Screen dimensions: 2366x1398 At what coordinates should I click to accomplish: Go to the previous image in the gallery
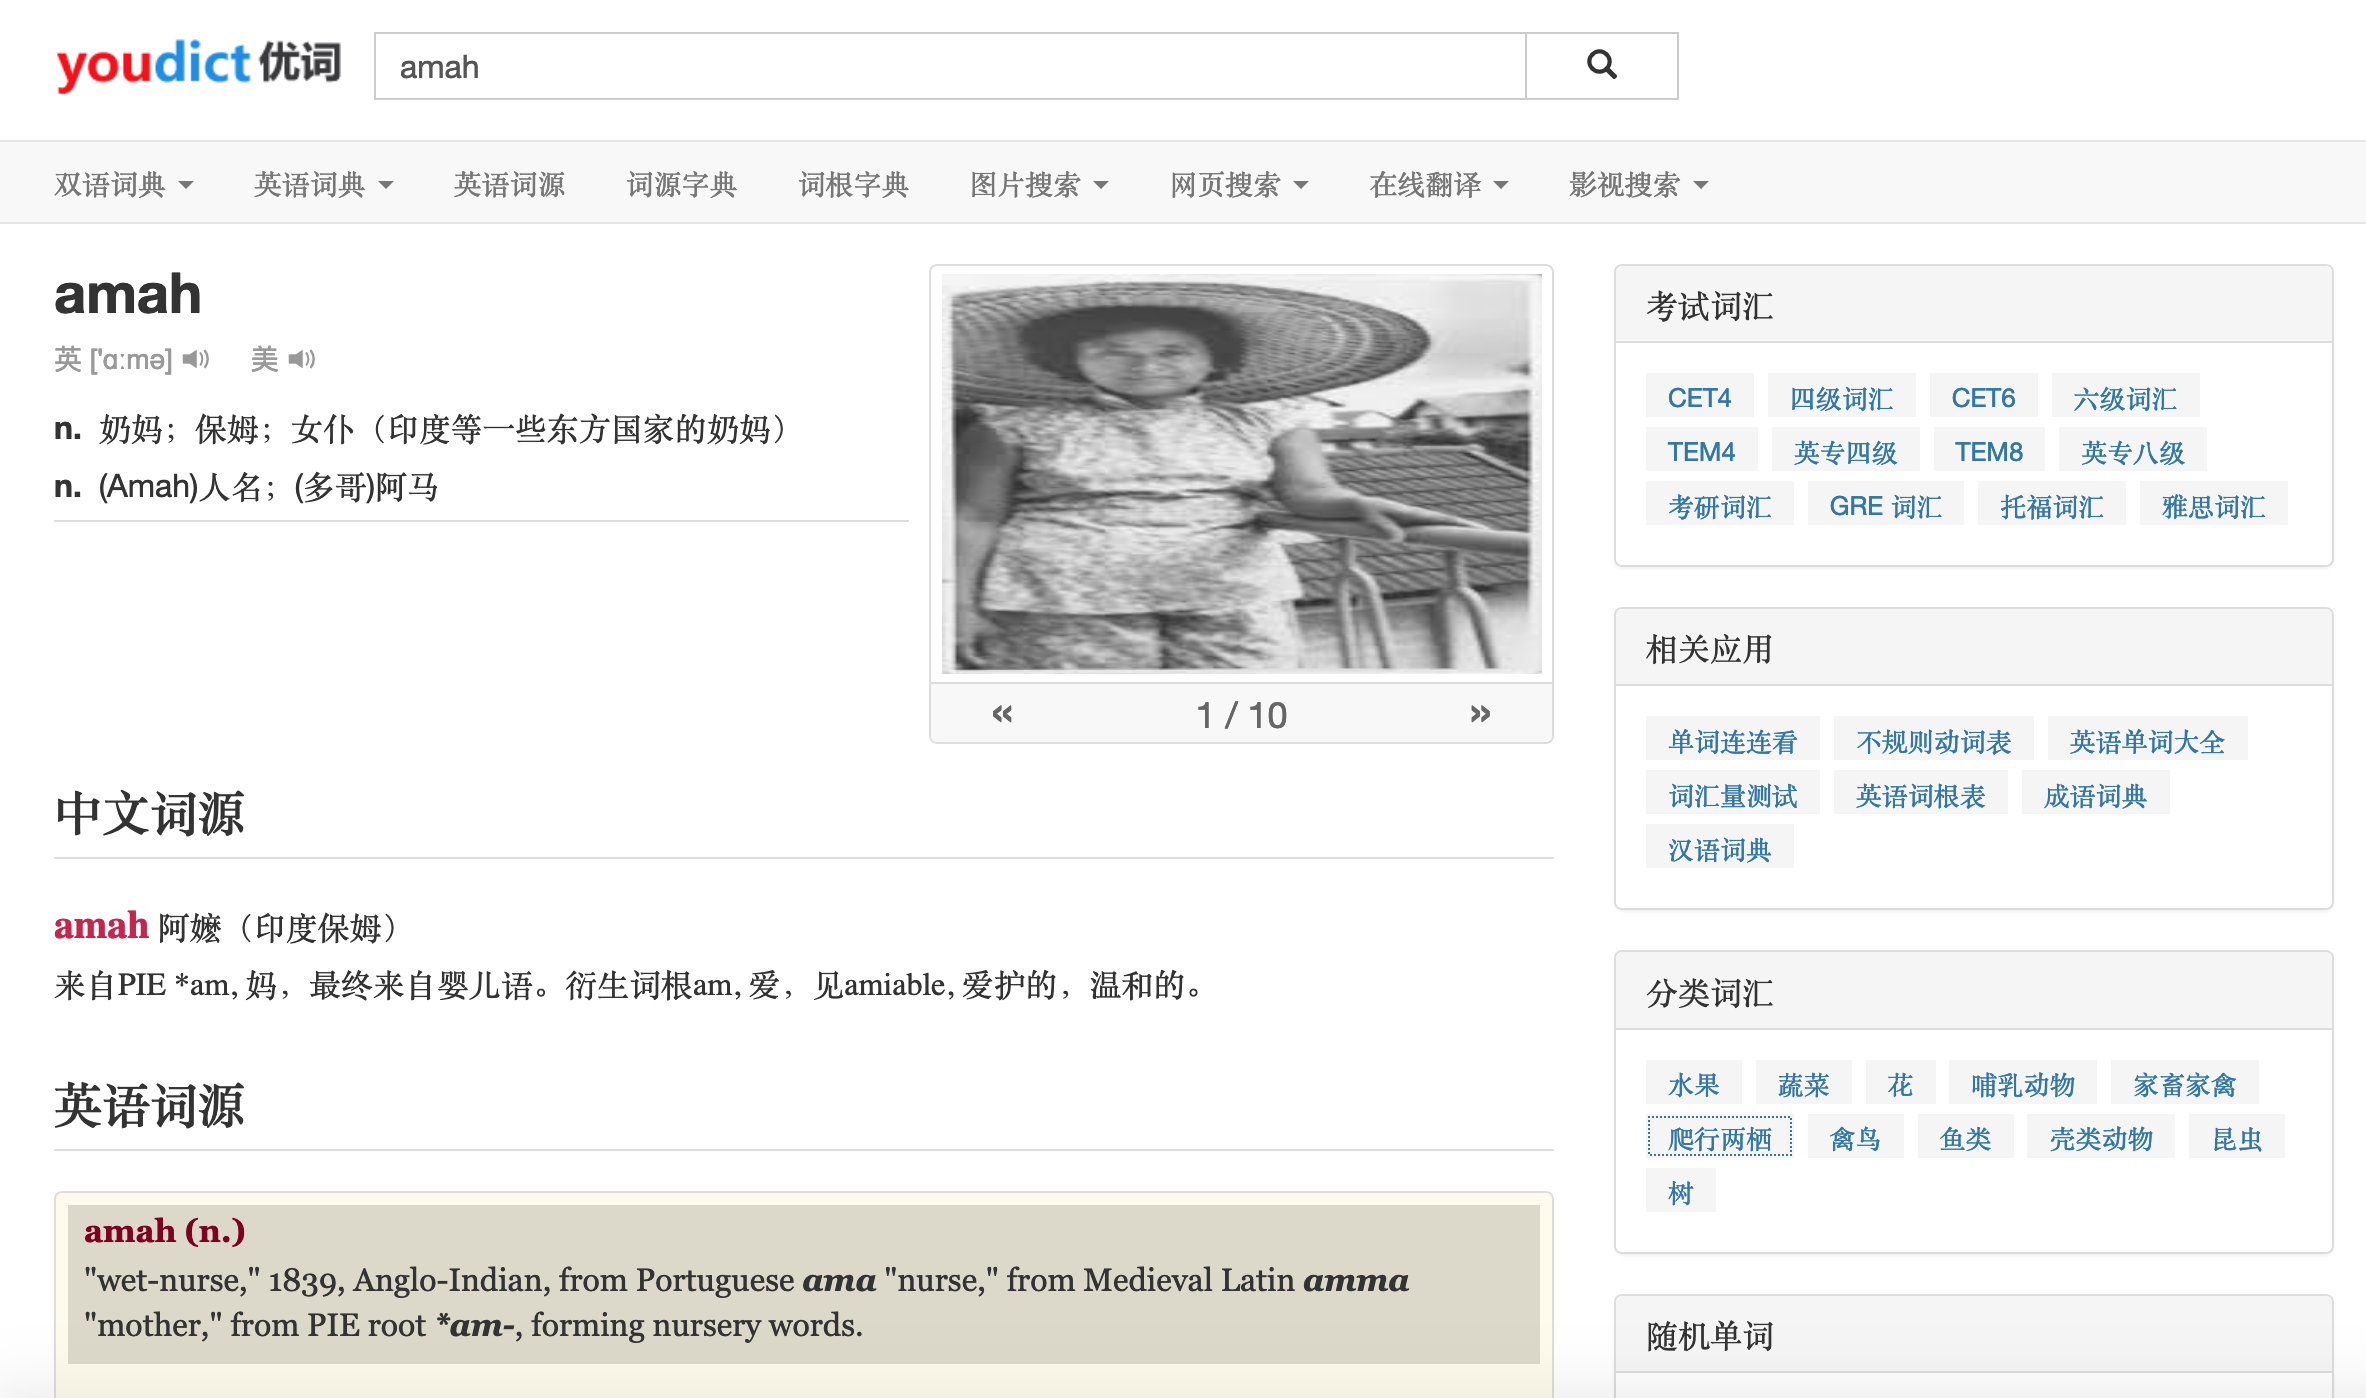pyautogui.click(x=1002, y=714)
